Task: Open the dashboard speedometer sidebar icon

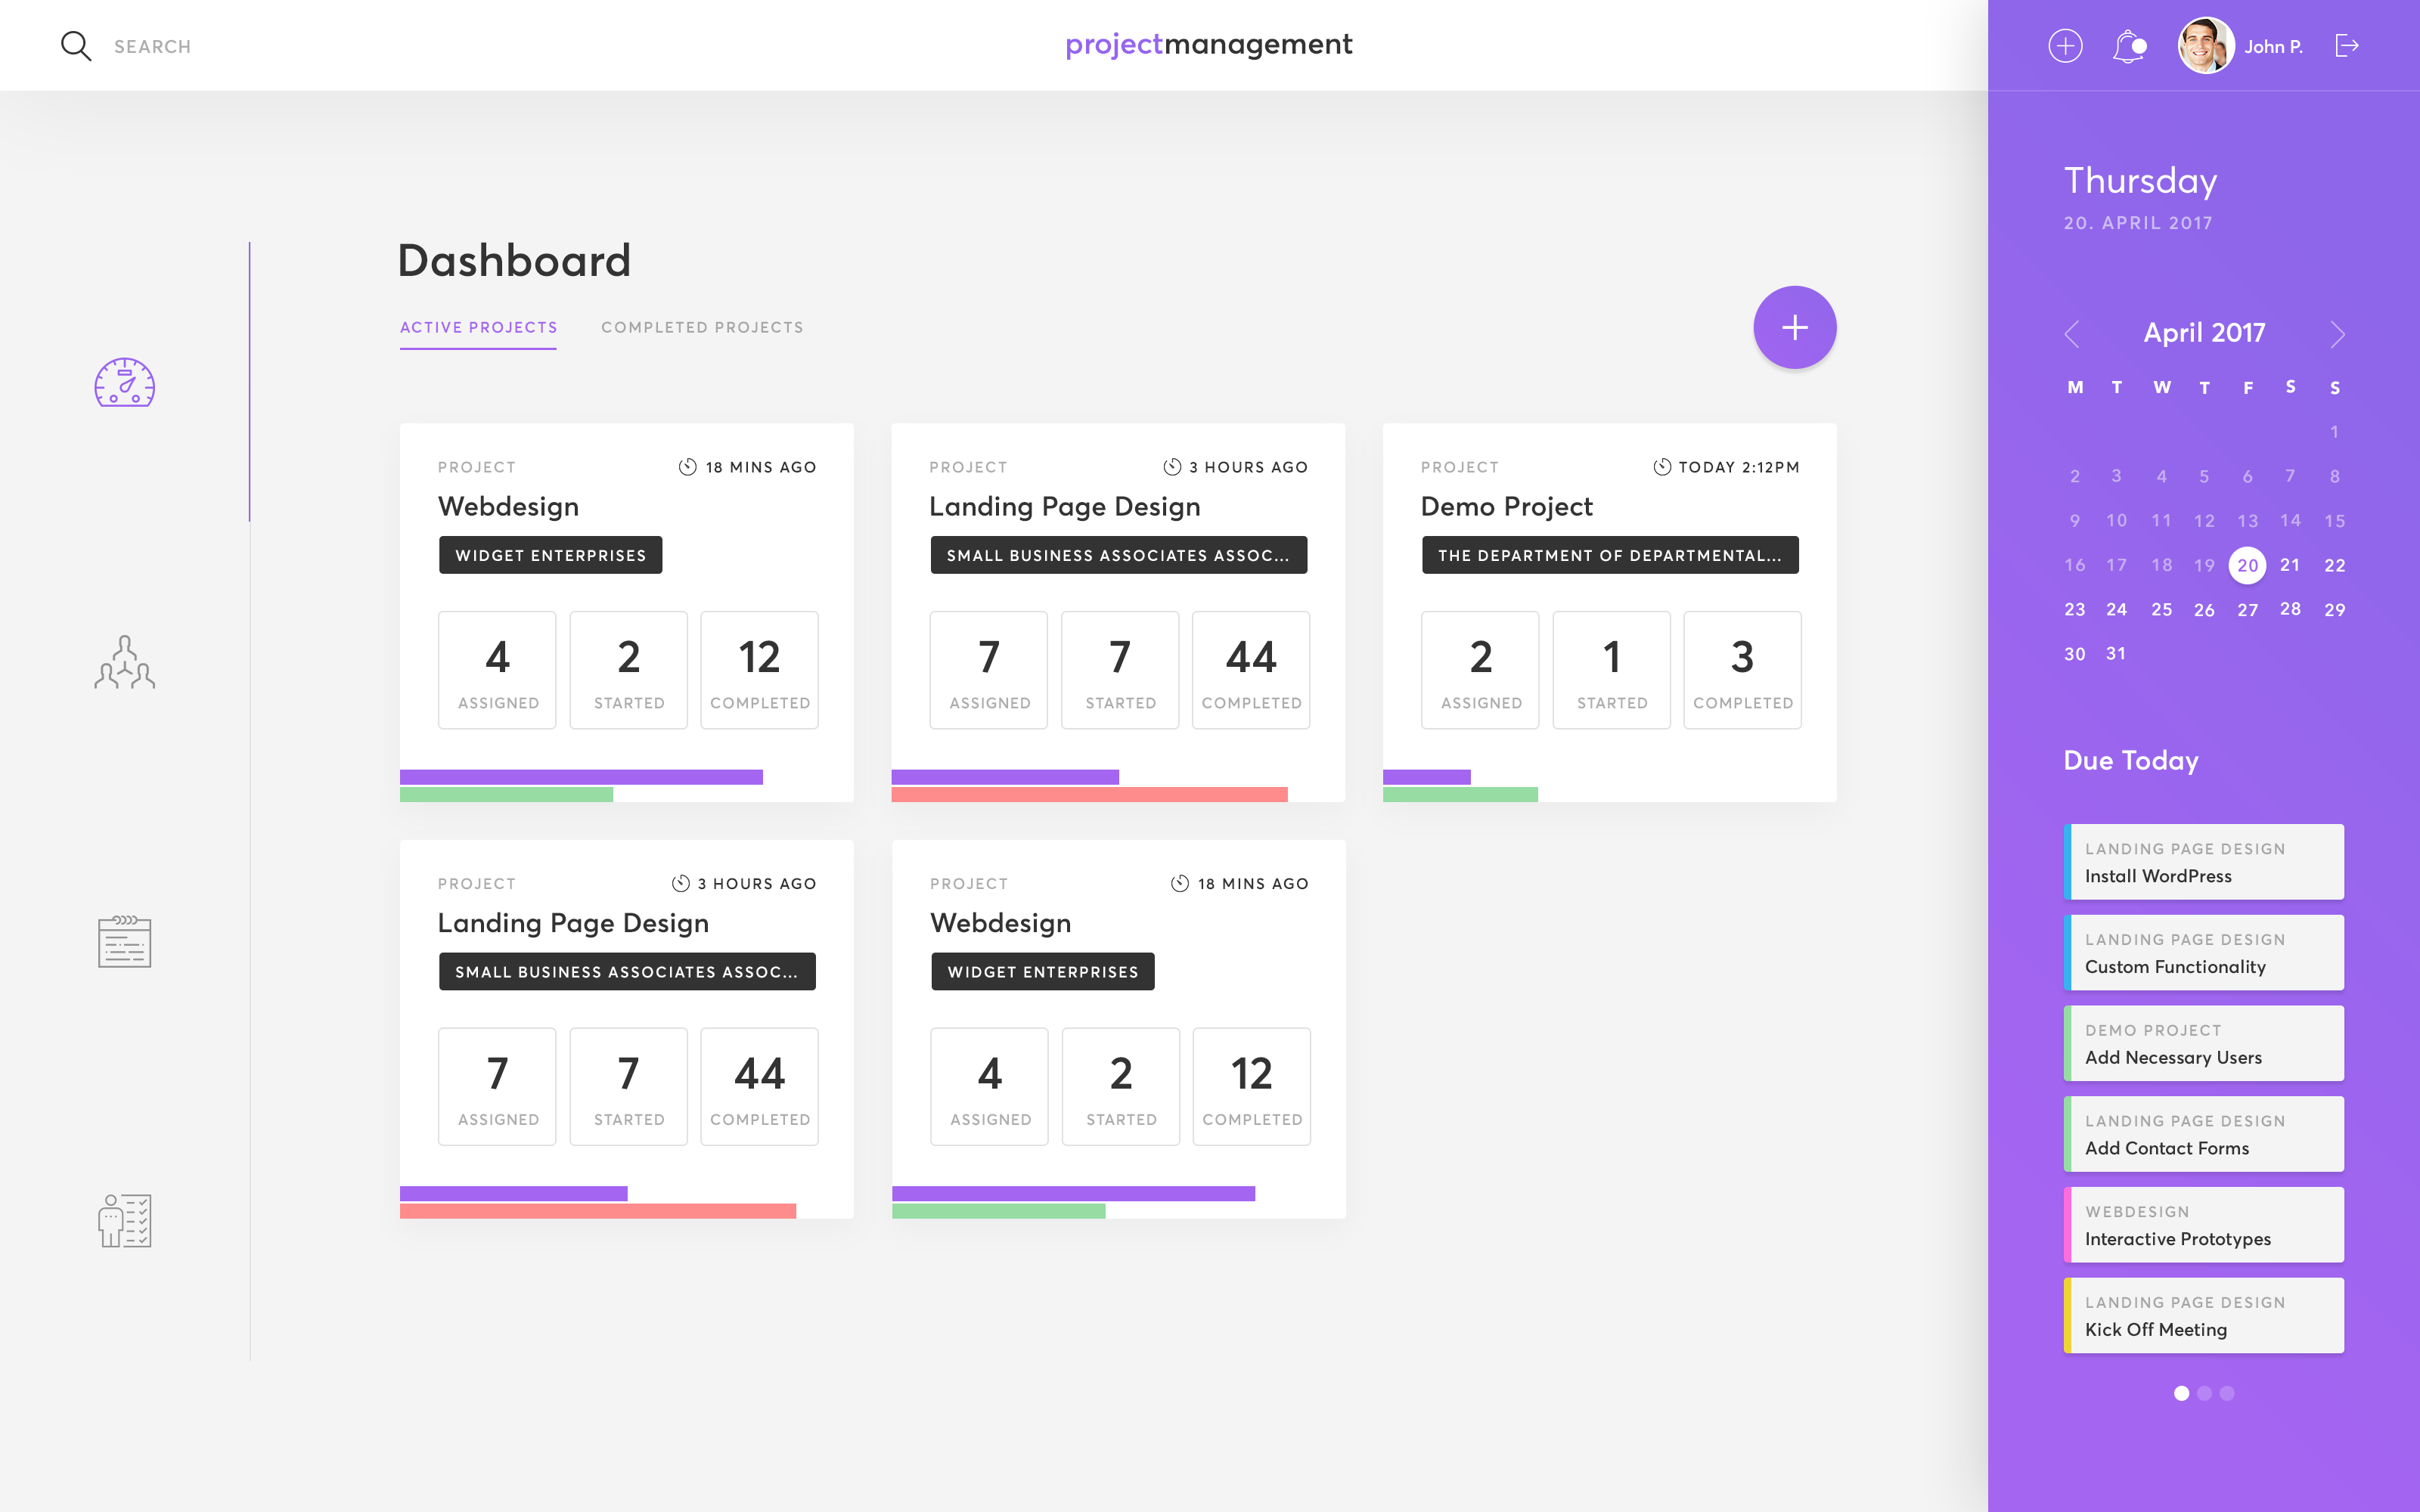Action: pyautogui.click(x=124, y=382)
